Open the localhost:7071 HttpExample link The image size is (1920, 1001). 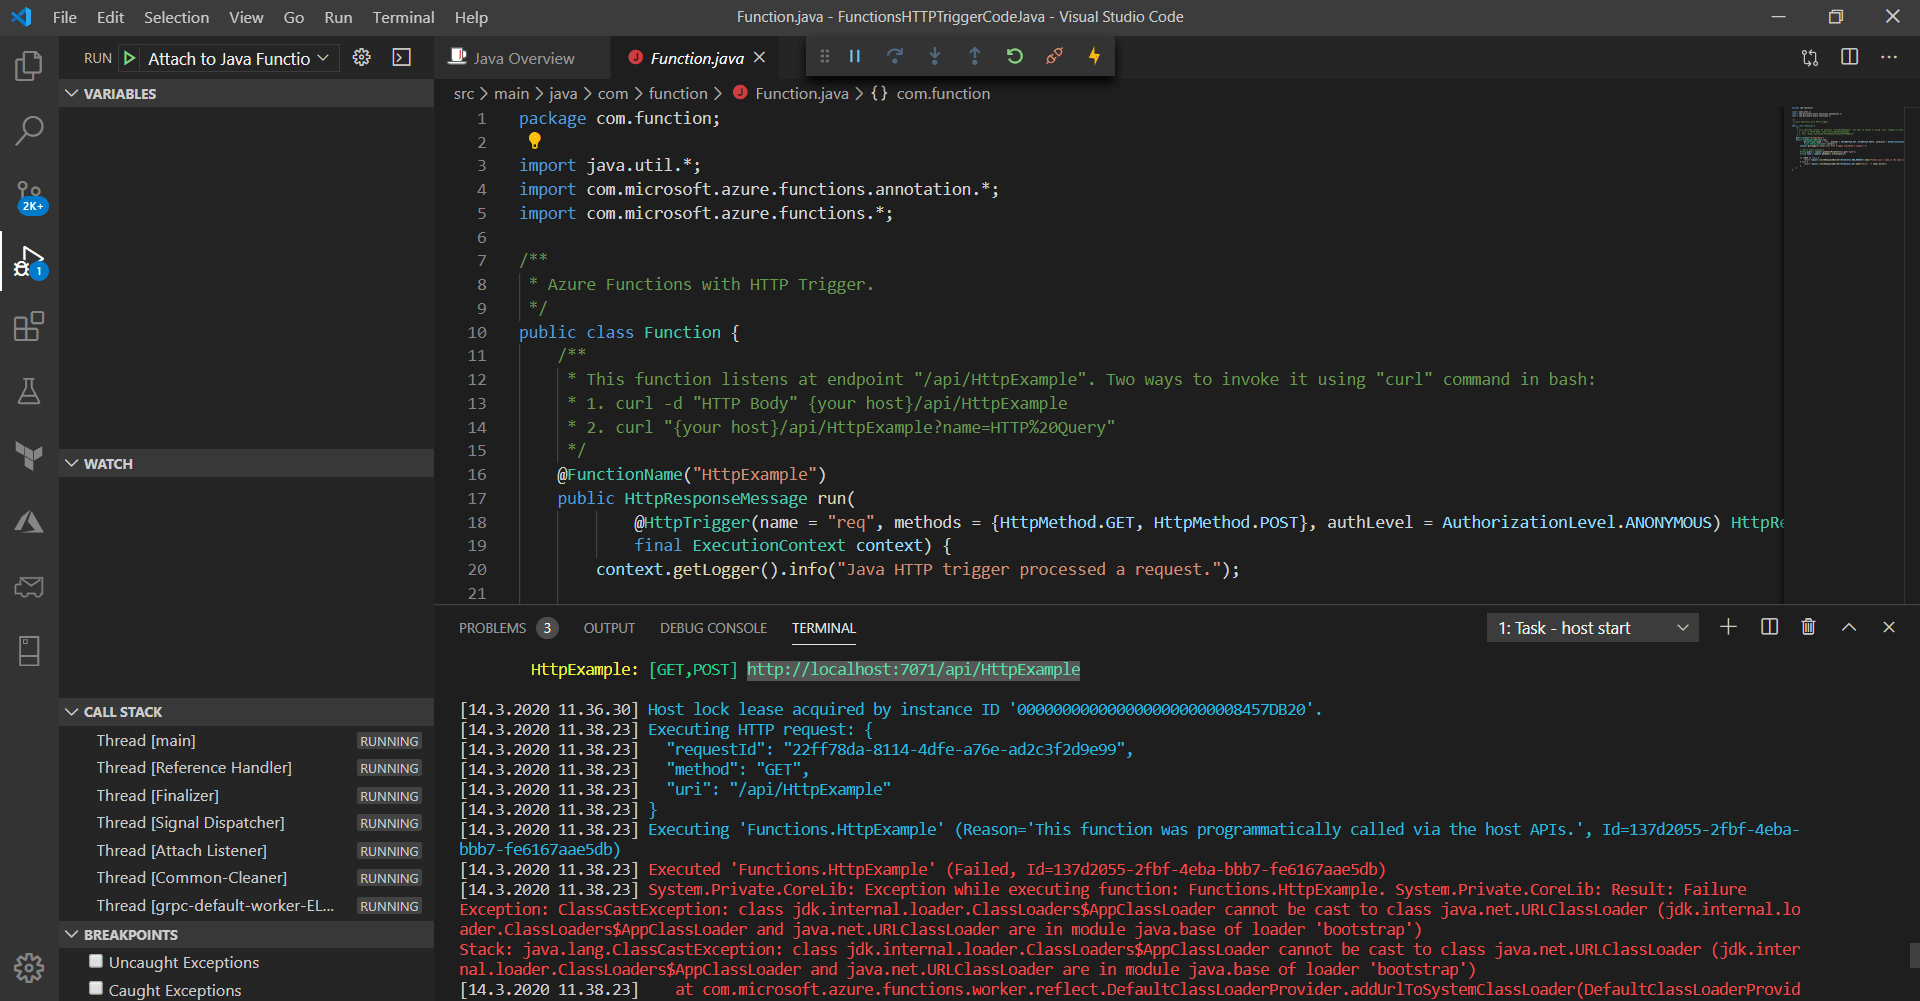point(913,669)
